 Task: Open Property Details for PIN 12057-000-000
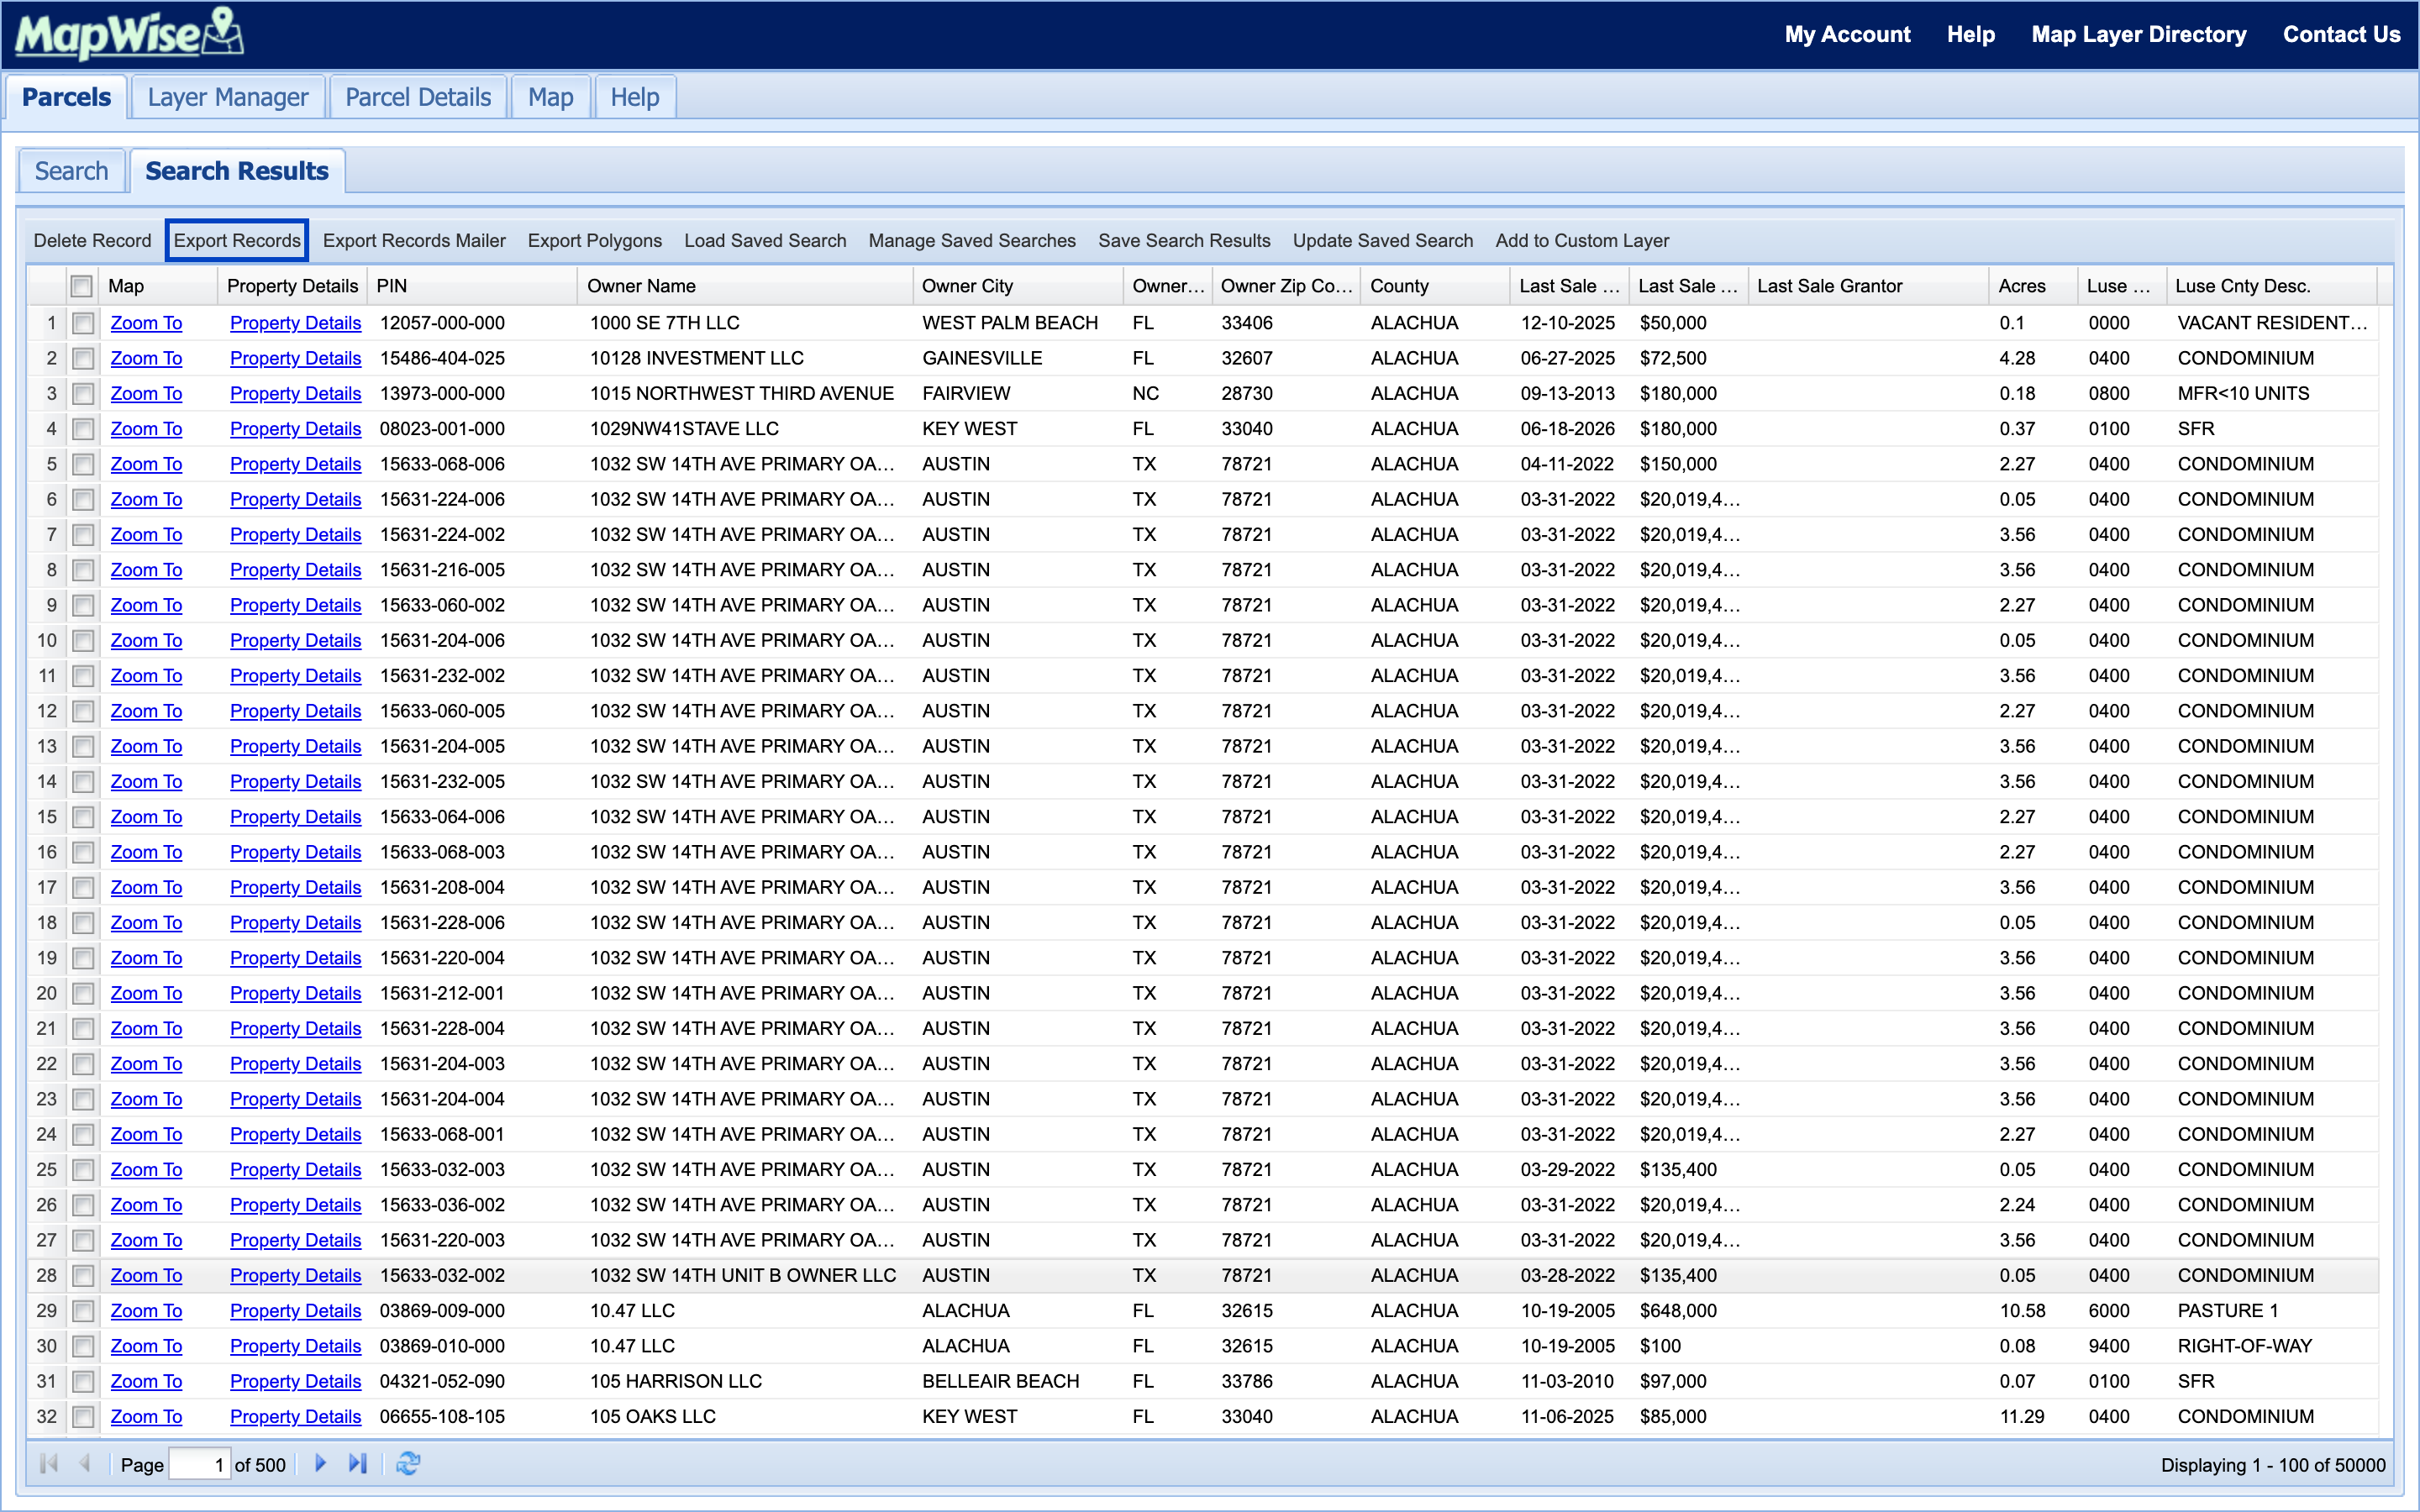tap(295, 323)
